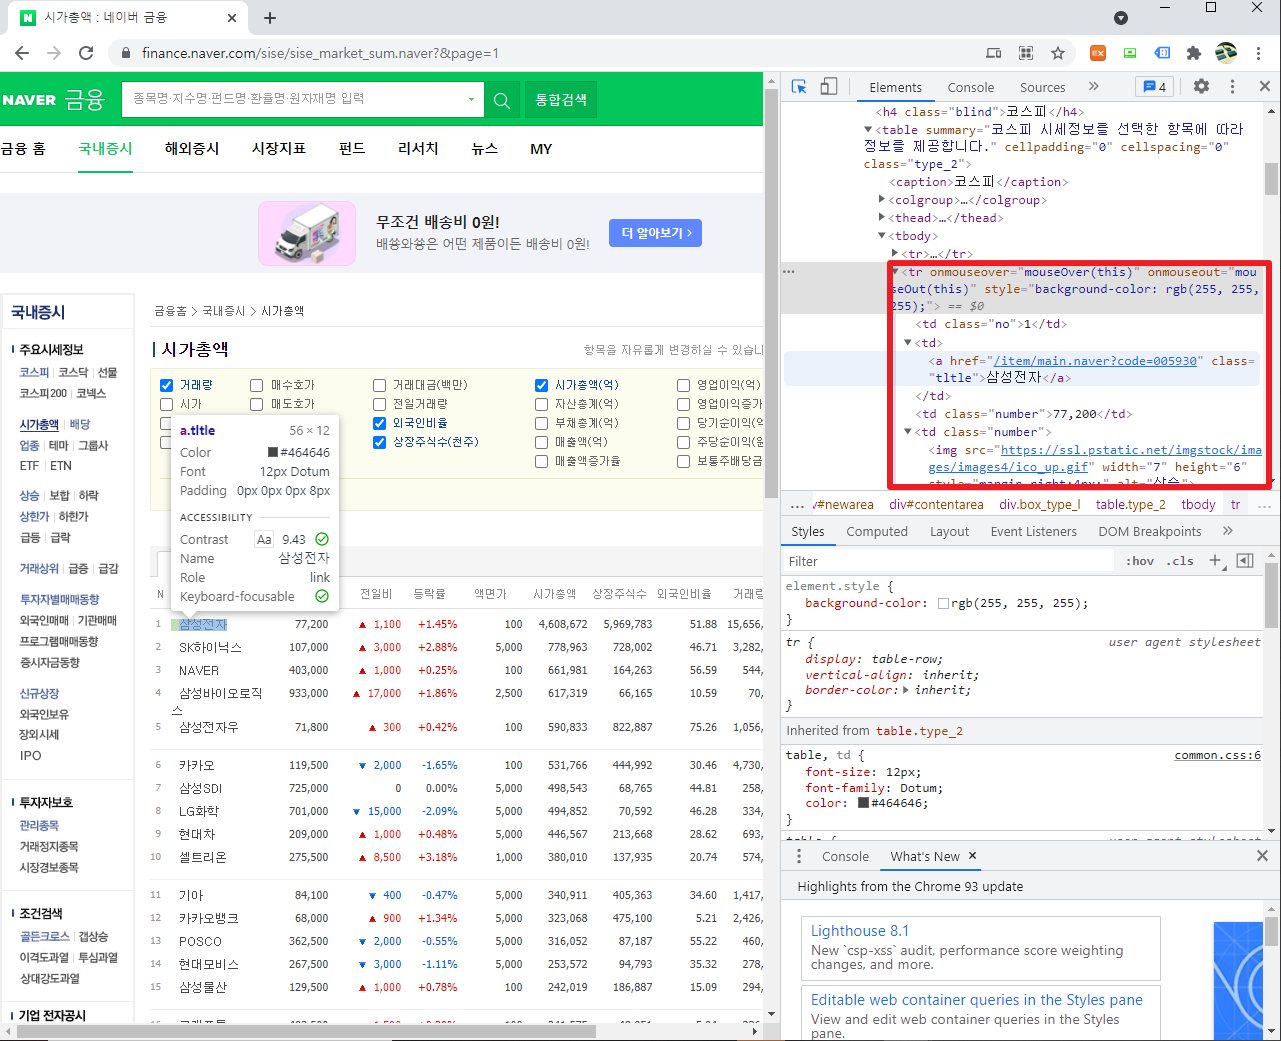The height and width of the screenshot is (1041, 1281).
Task: Open the DOM Breakpoints tab
Action: click(1150, 531)
